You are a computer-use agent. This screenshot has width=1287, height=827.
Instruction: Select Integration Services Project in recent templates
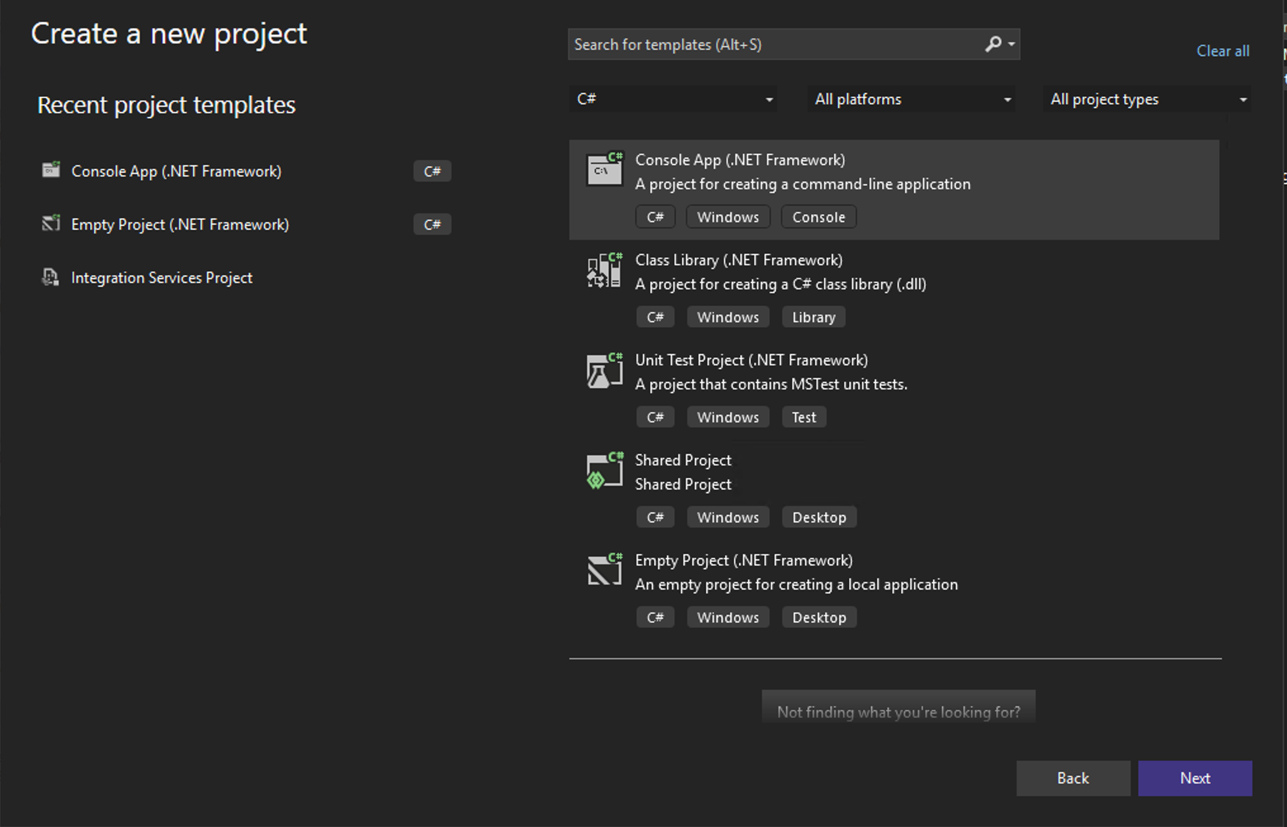(162, 277)
